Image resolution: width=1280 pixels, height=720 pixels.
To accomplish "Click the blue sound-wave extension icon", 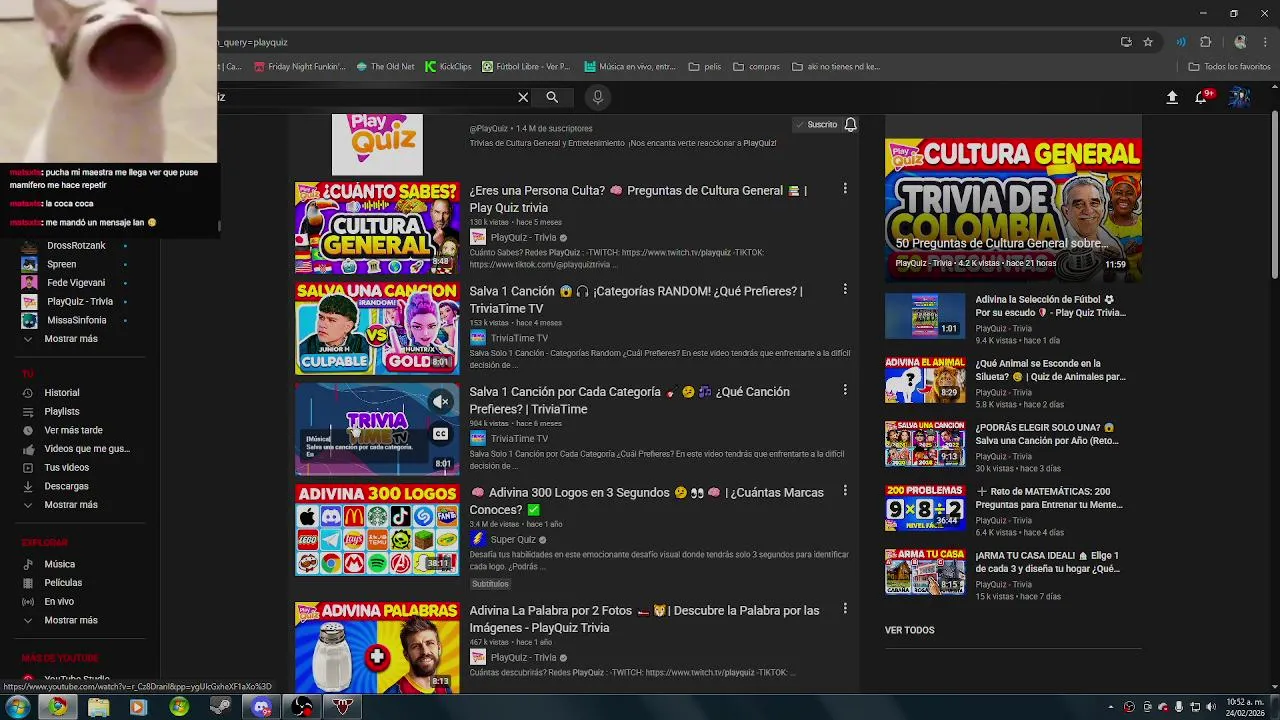I will coord(1181,42).
